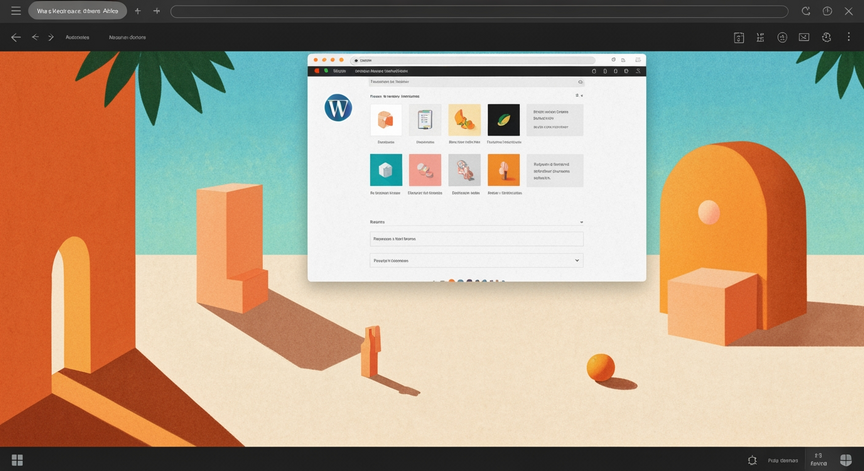Click the page icon beside inner address bar
Screen dimensions: 864x471
pyautogui.click(x=623, y=60)
